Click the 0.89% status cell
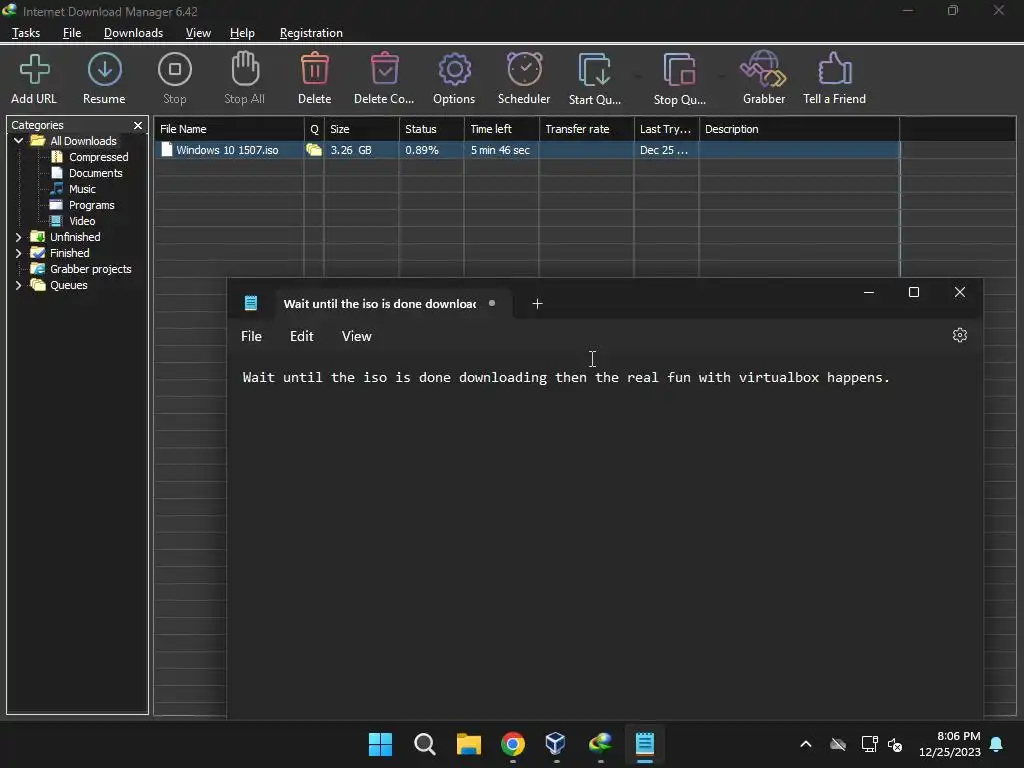 [422, 150]
